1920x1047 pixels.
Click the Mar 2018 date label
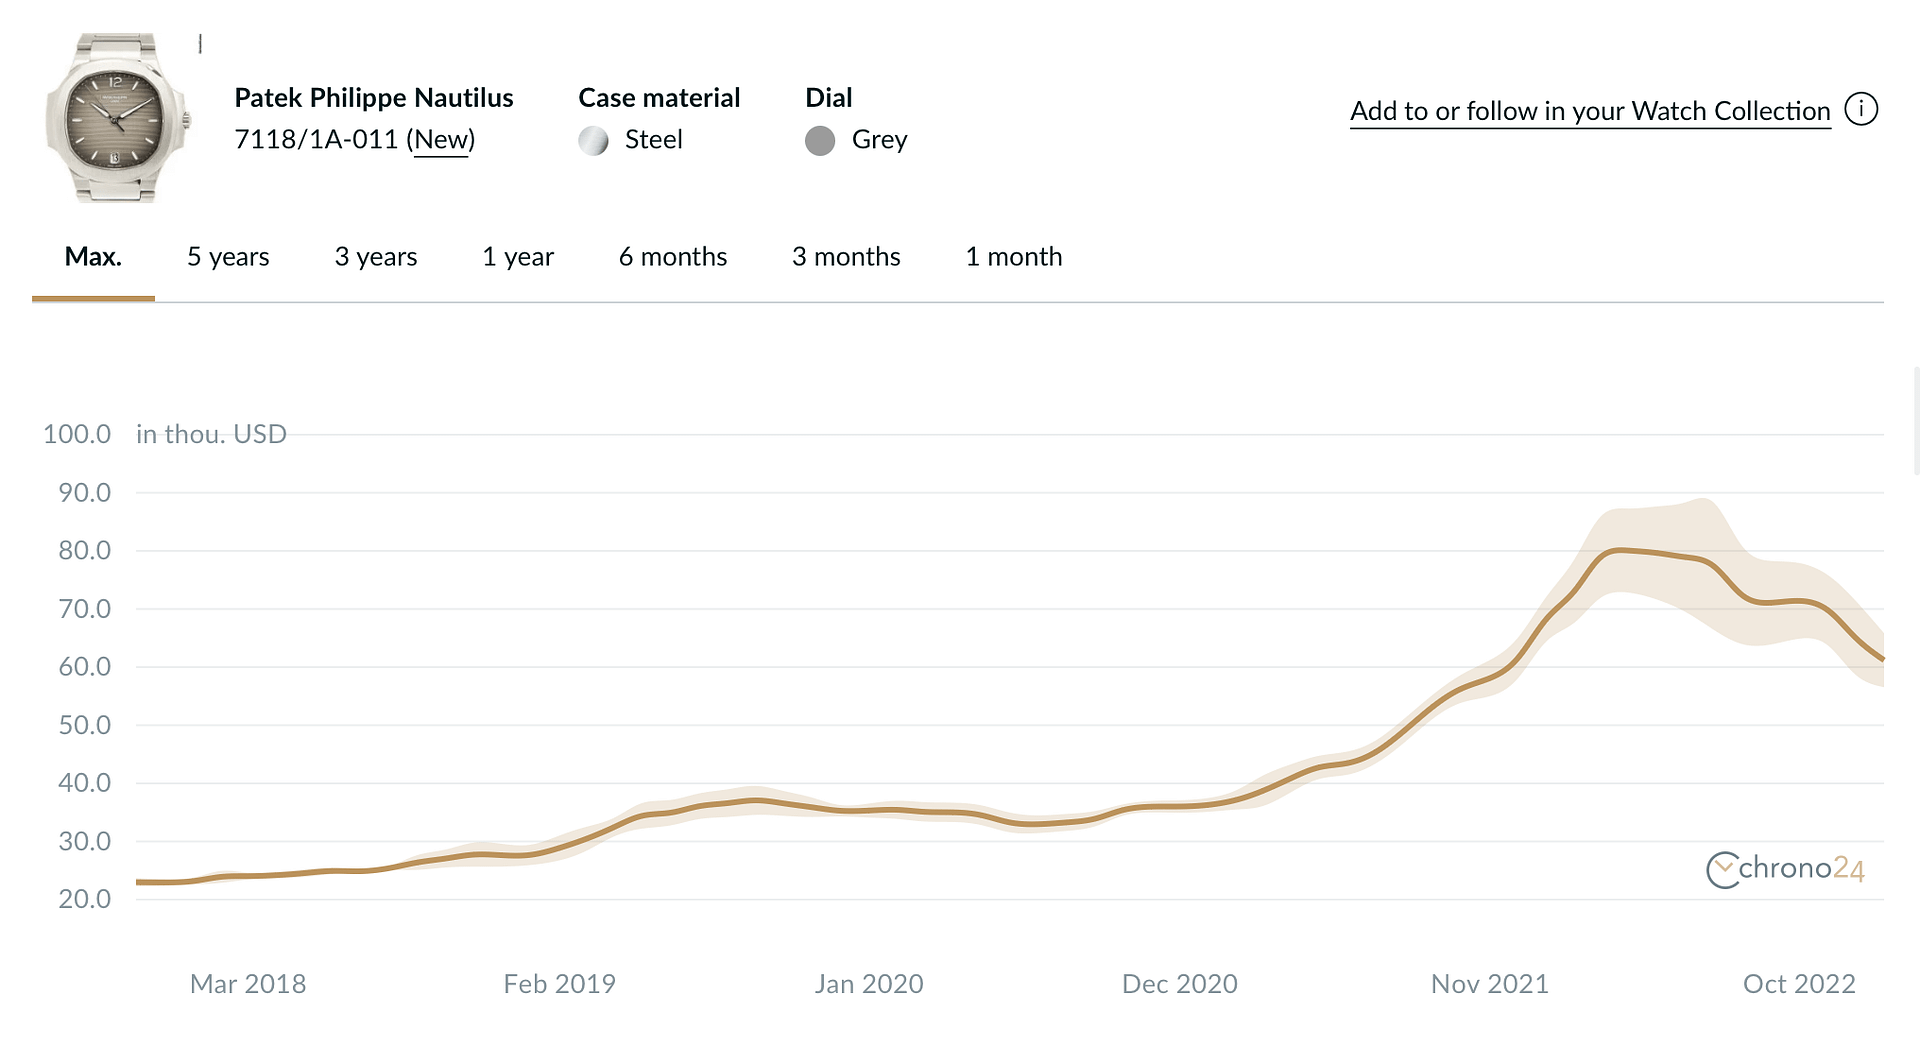[248, 984]
